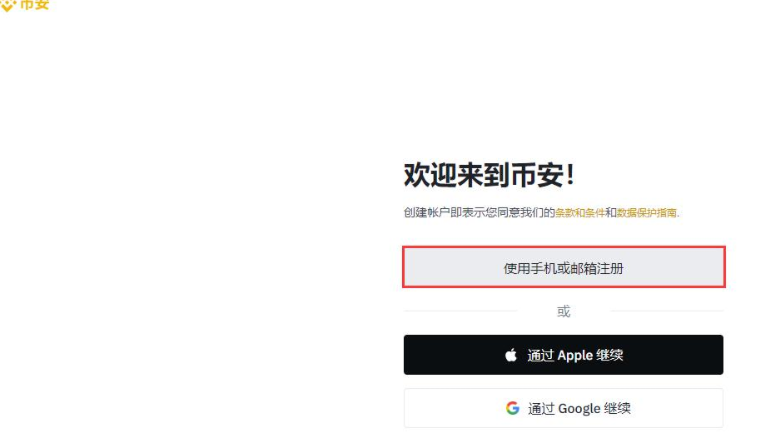Open the 数据保护指南 link
This screenshot has height=432, width=782.
647,213
